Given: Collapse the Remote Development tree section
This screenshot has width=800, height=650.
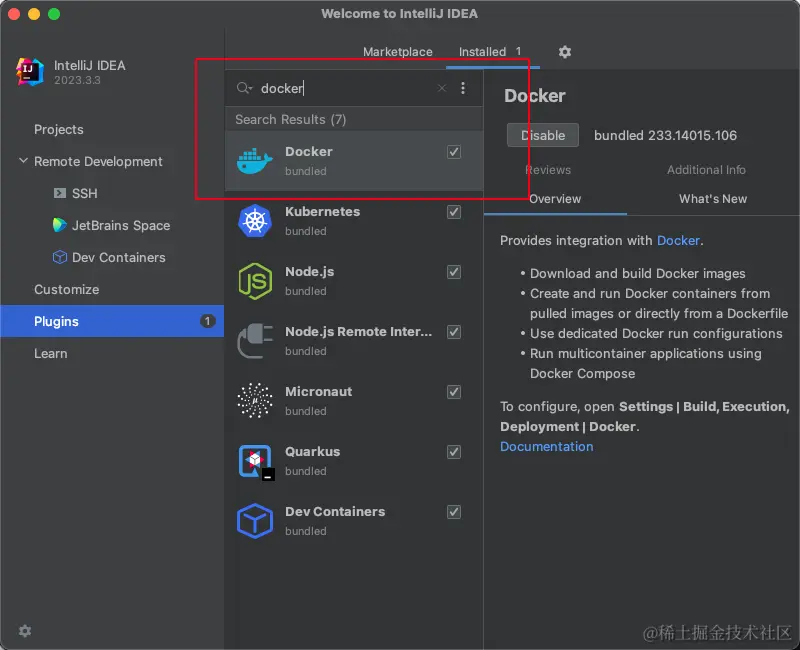Looking at the screenshot, I should (x=23, y=161).
